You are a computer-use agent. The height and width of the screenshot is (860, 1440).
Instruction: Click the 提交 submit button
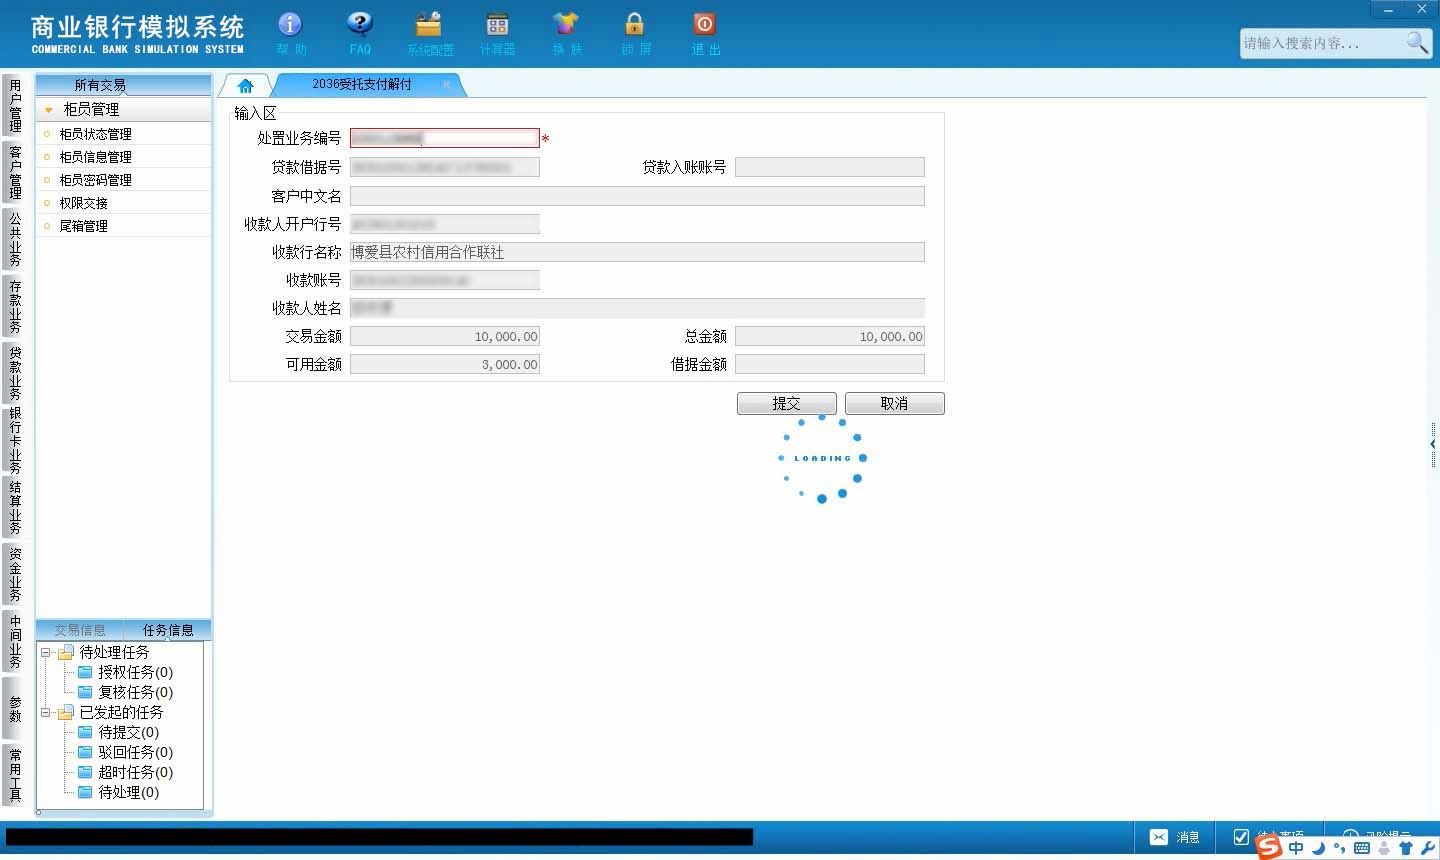(787, 403)
